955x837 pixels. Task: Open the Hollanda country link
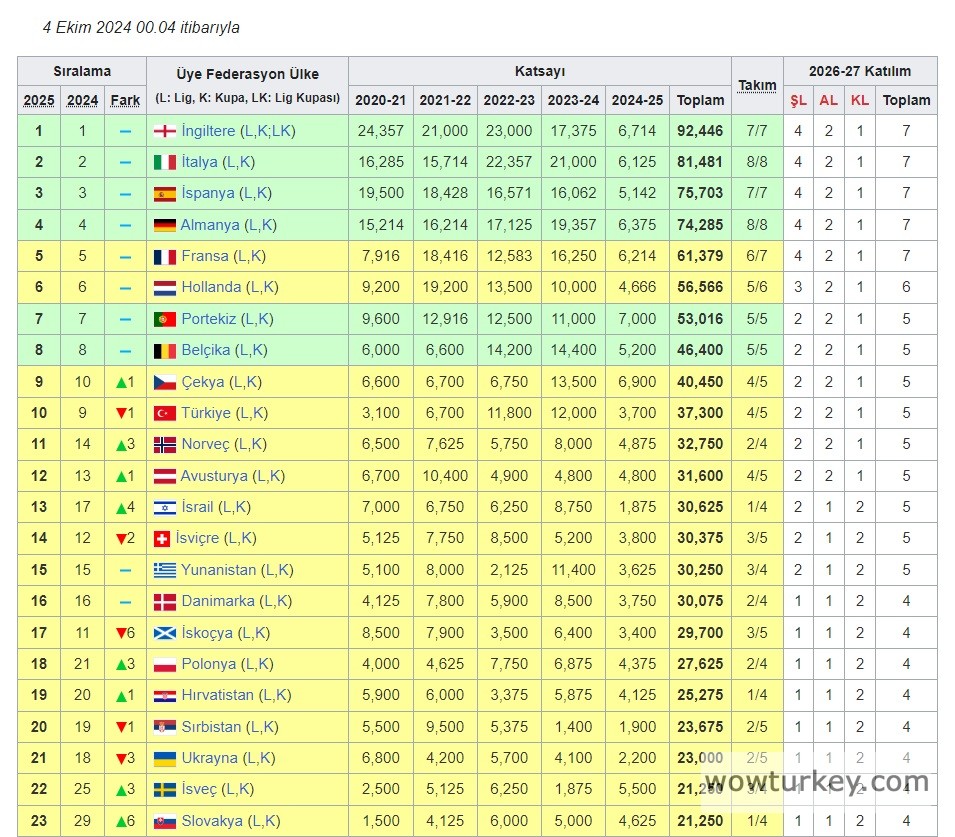tap(211, 287)
